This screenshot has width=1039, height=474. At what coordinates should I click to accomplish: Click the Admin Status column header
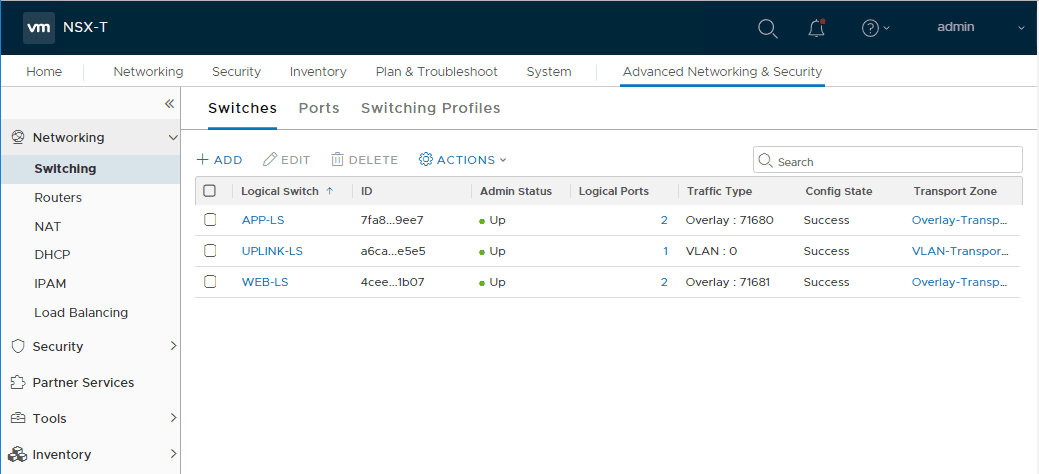[x=516, y=191]
